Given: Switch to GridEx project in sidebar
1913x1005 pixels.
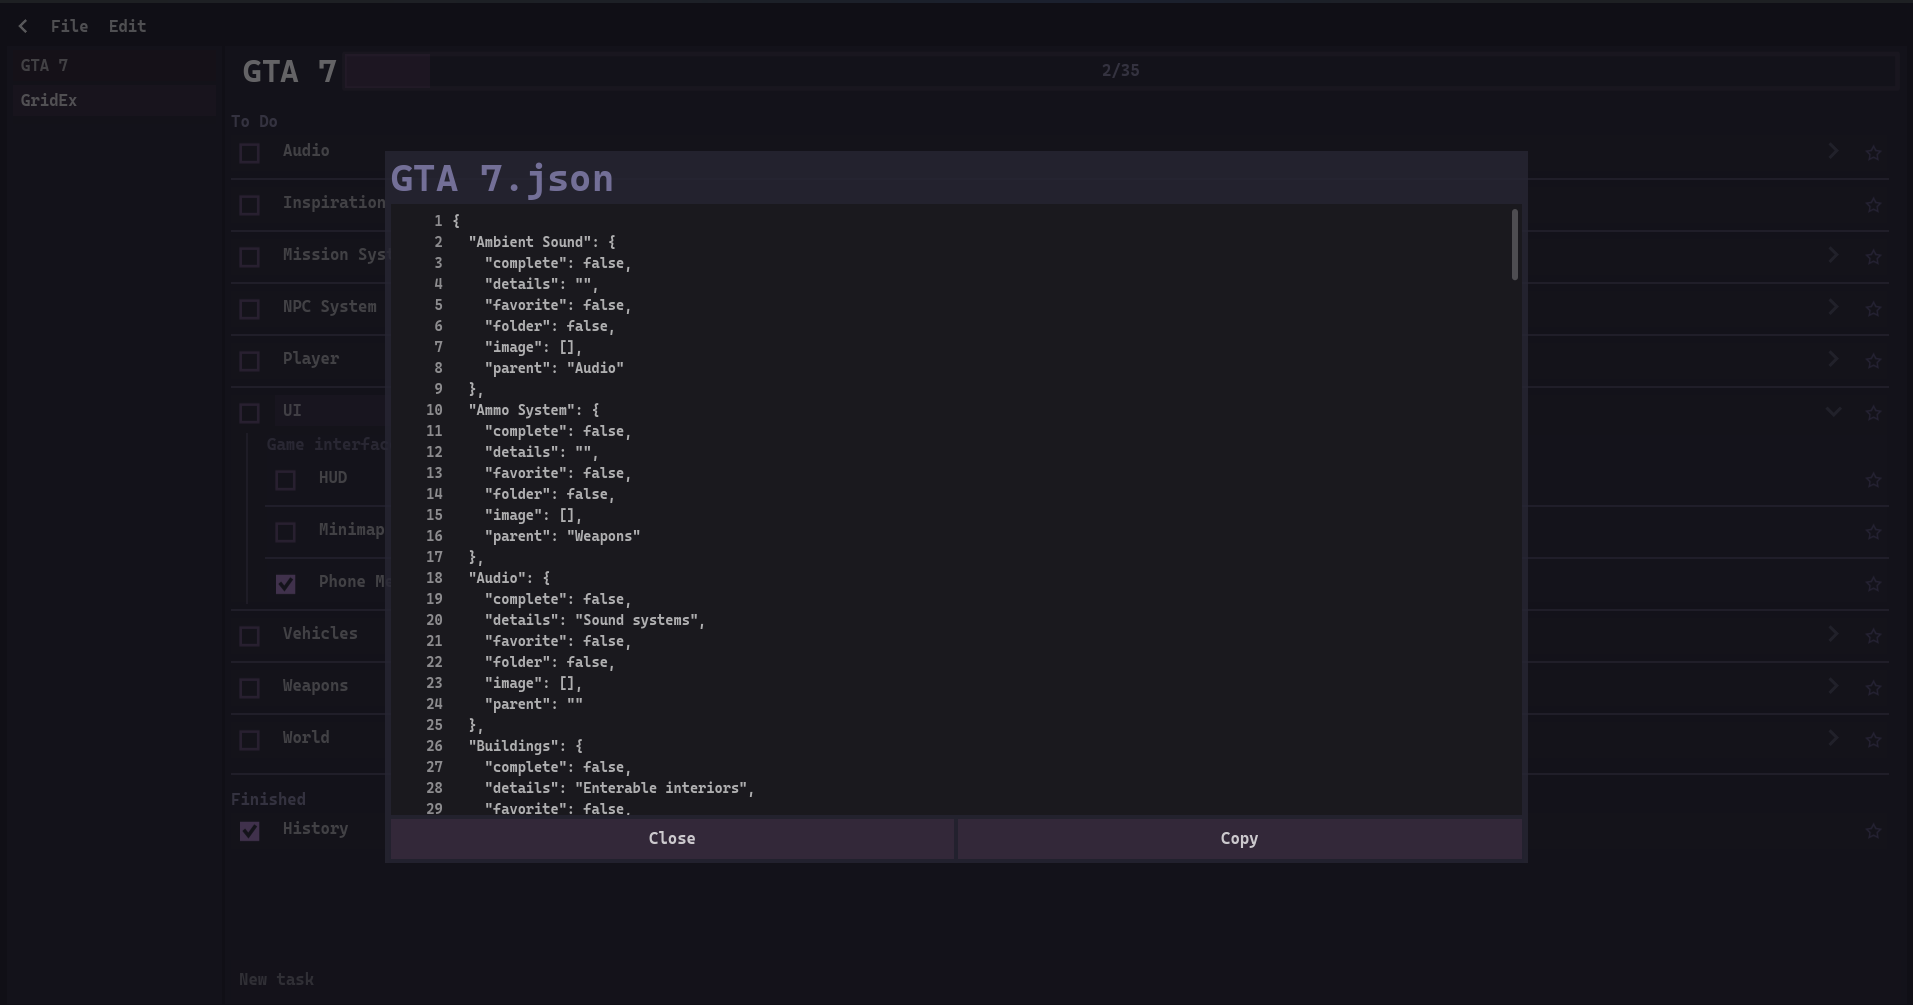Looking at the screenshot, I should coord(114,100).
